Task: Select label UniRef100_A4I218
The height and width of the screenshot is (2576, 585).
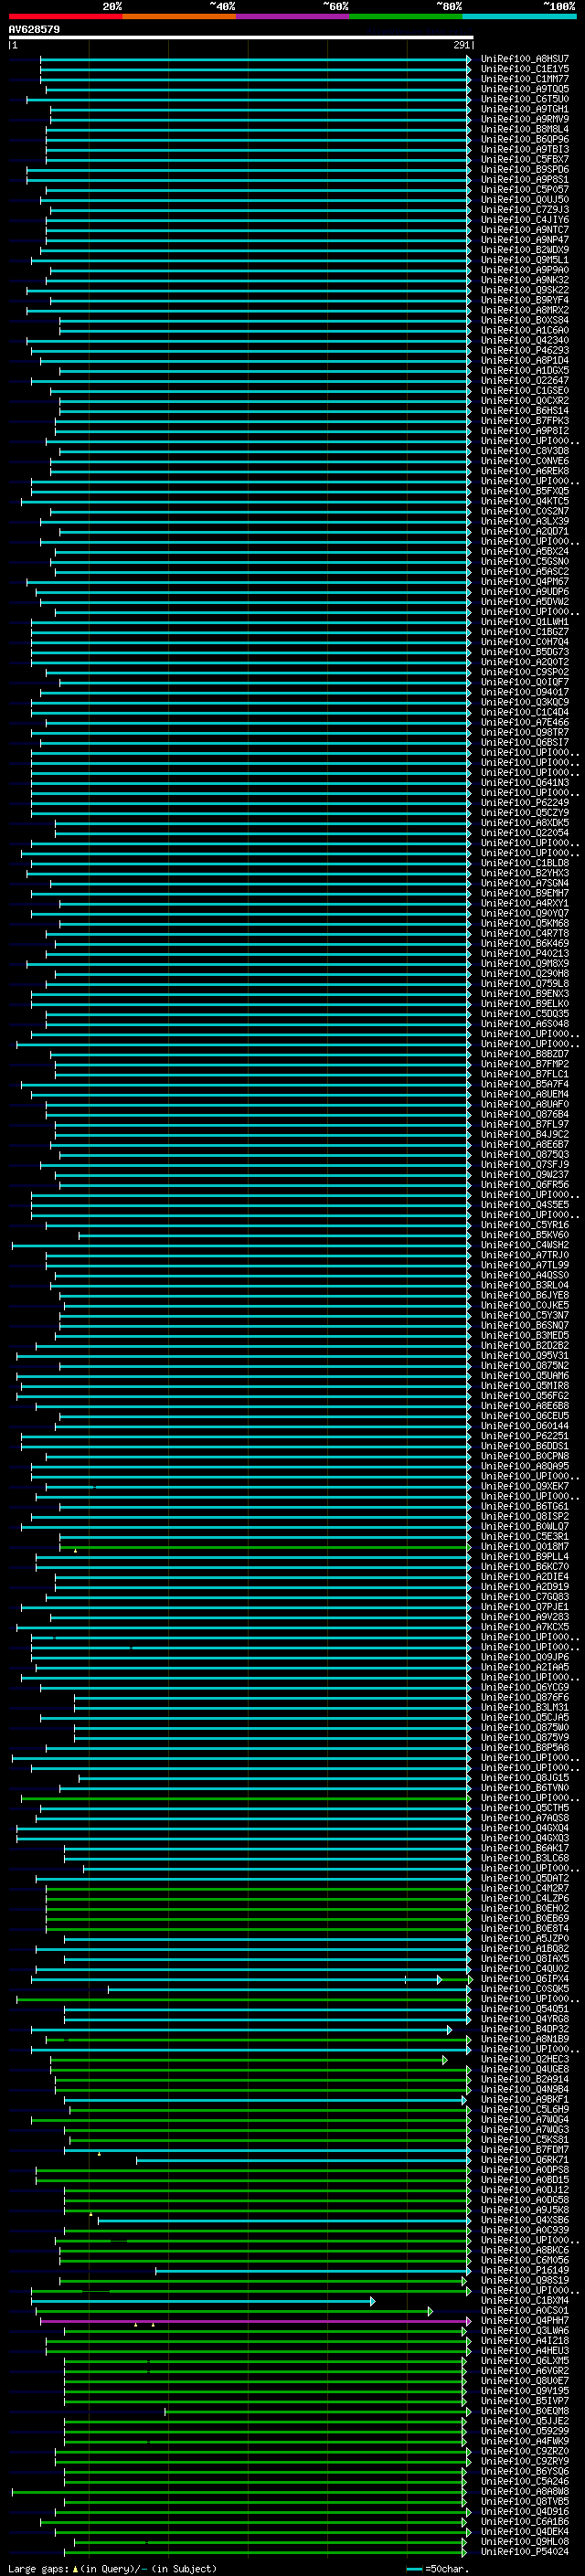Action: pos(524,2340)
